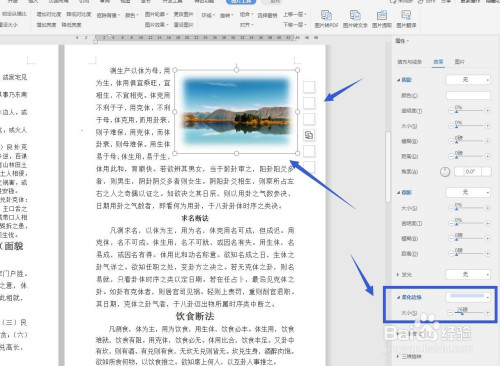500x366 pixels.
Task: Click minus icon of shadow 模糊 slider
Action: [x=451, y=141]
